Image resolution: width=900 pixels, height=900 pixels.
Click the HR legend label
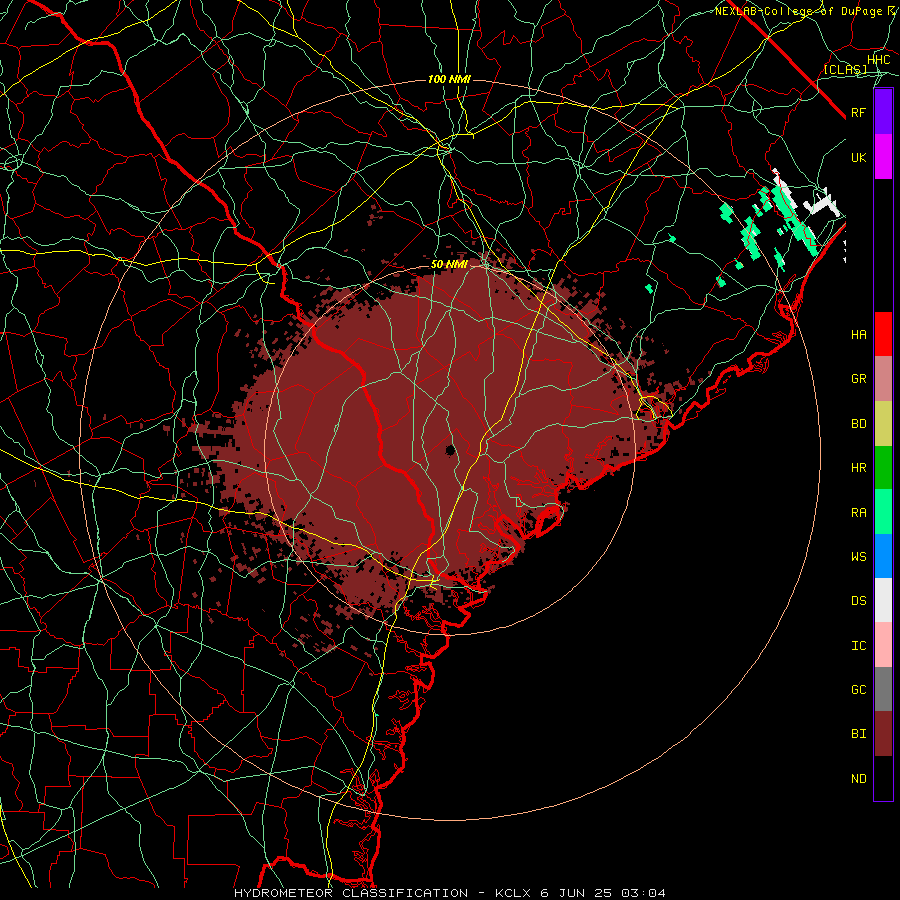(858, 468)
